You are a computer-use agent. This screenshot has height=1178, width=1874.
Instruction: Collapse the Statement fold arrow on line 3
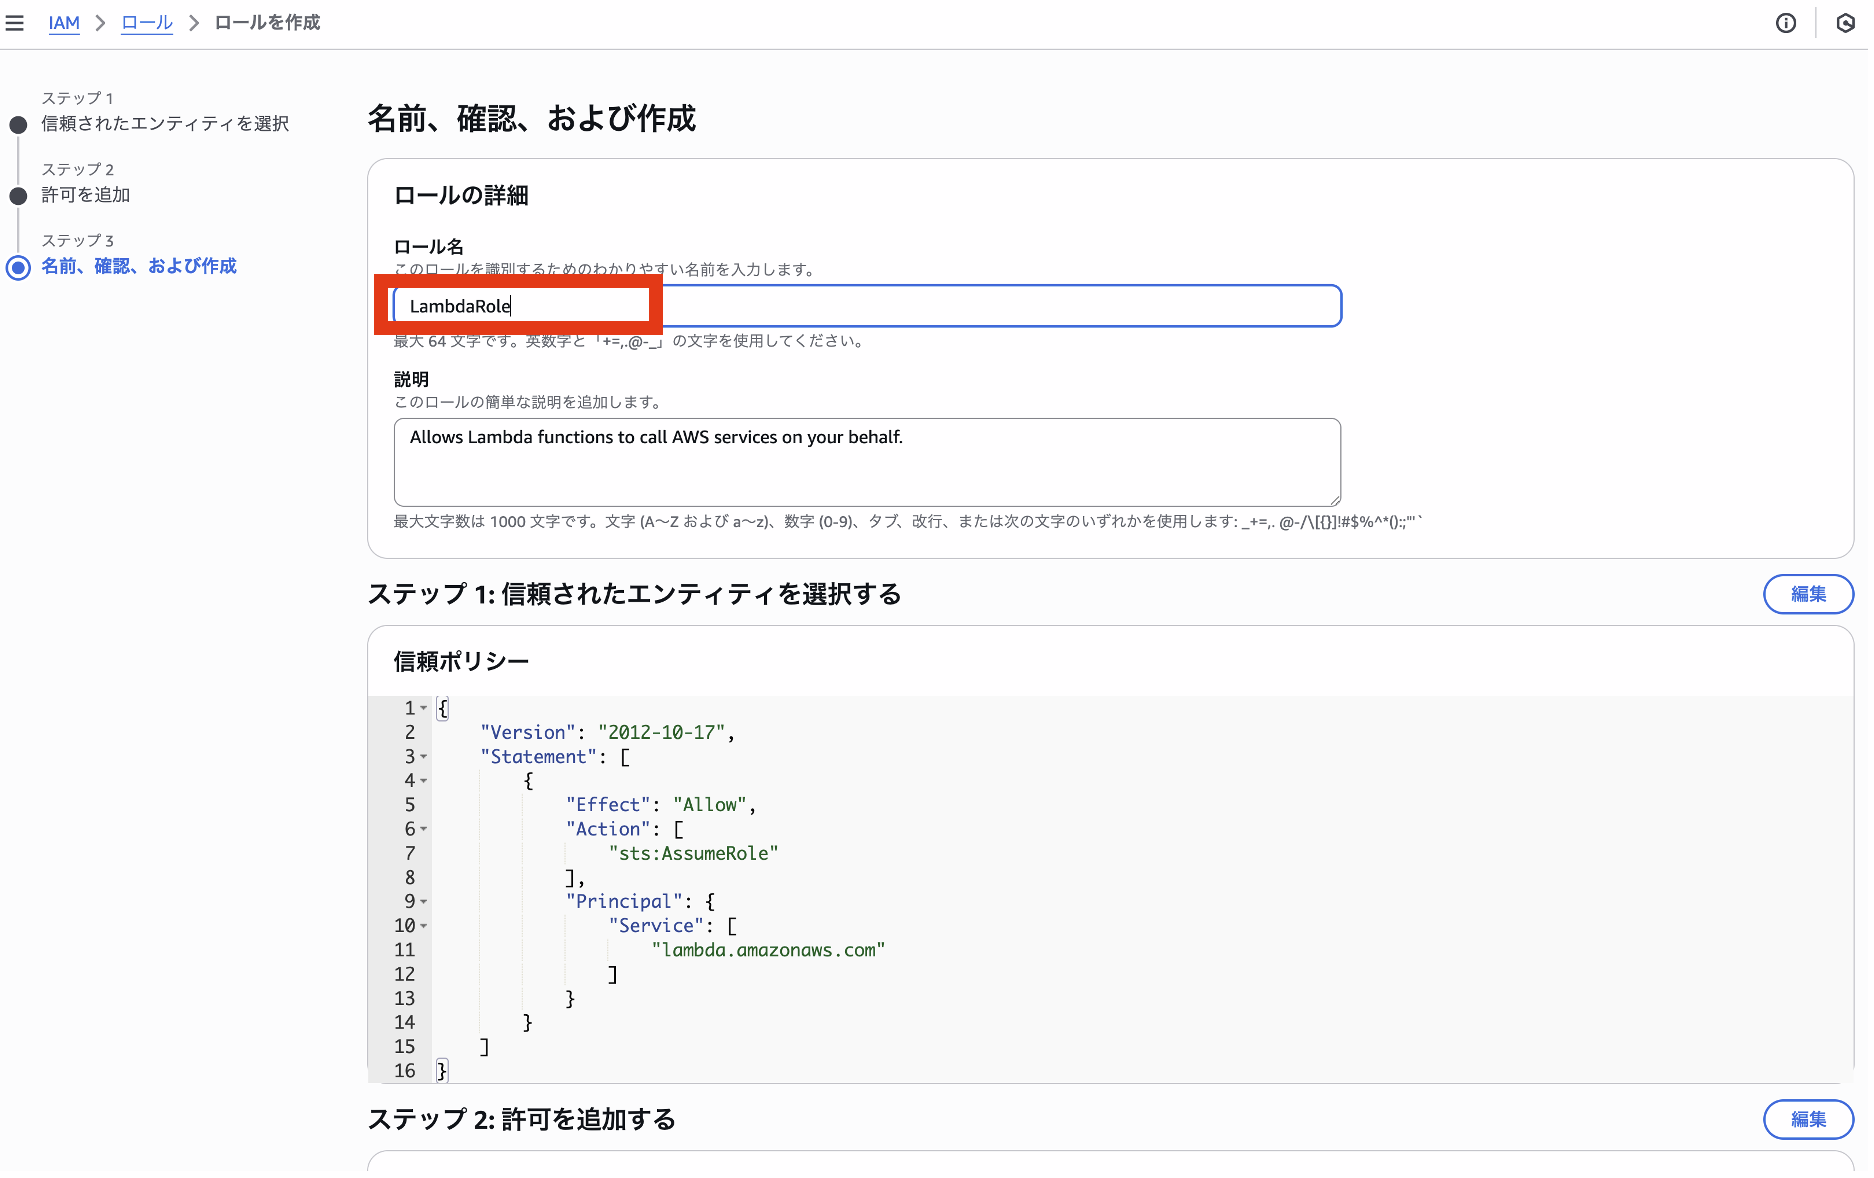(424, 757)
